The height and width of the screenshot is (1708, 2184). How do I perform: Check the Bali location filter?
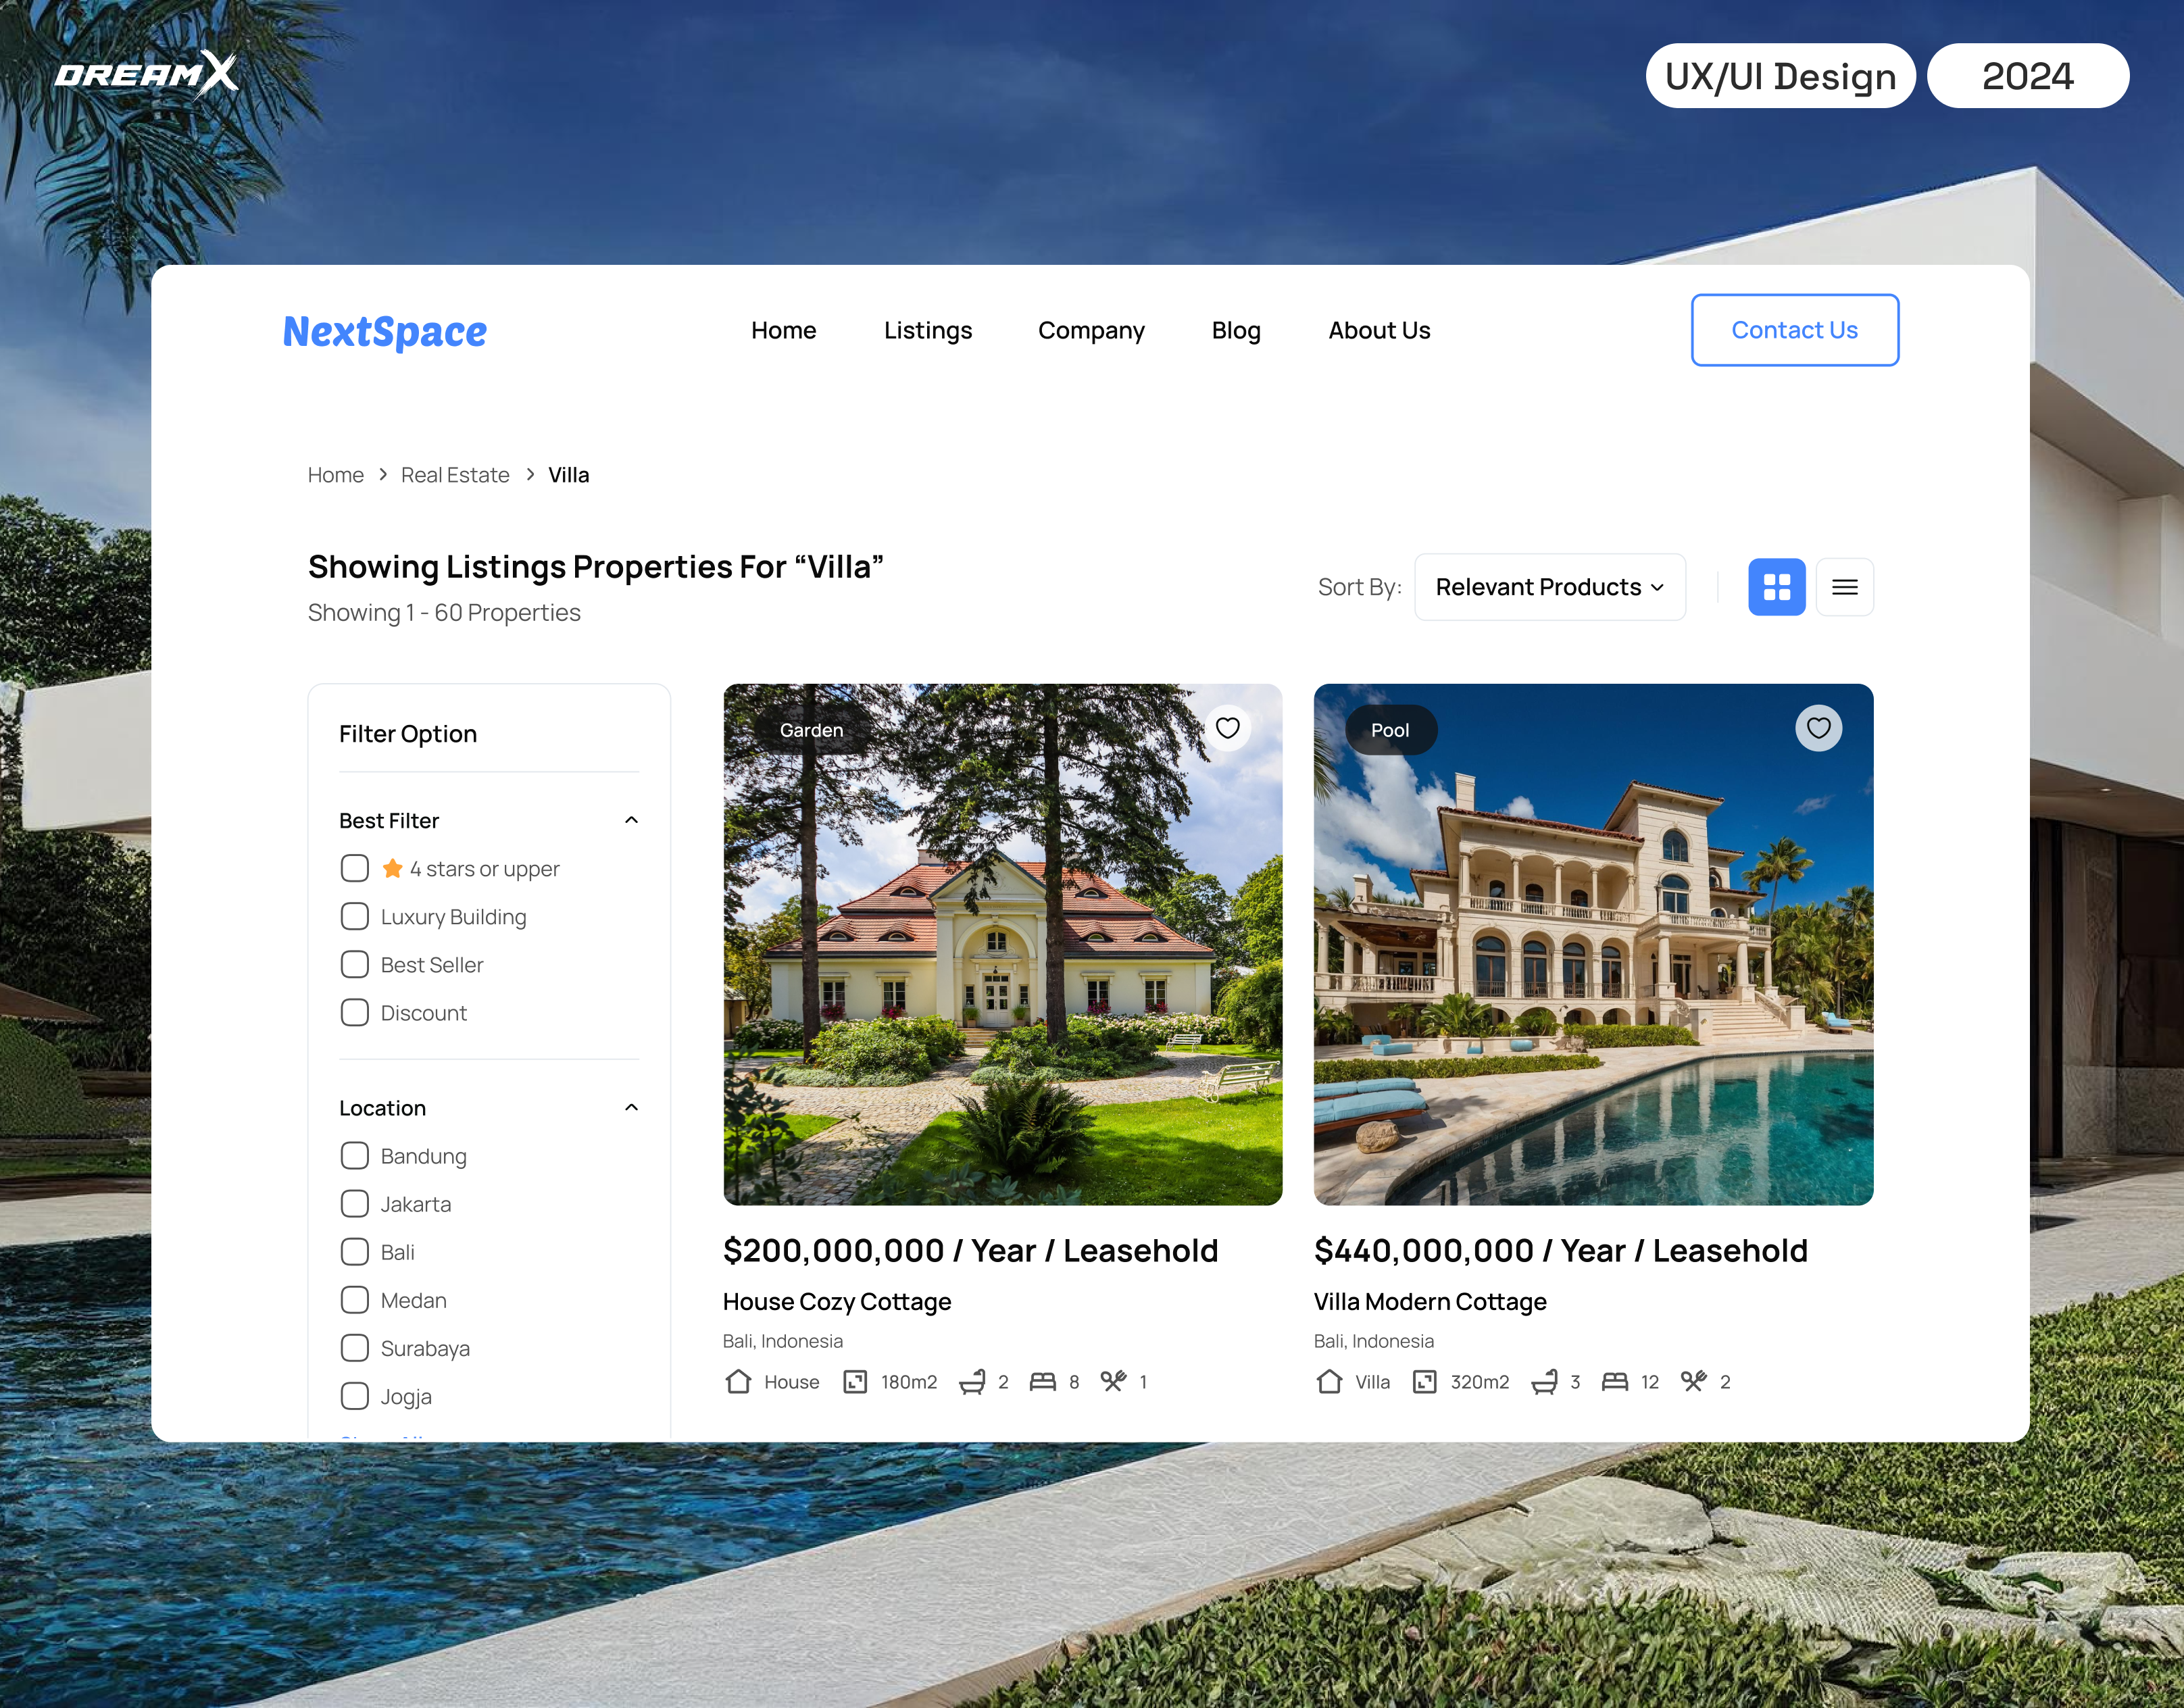[355, 1251]
